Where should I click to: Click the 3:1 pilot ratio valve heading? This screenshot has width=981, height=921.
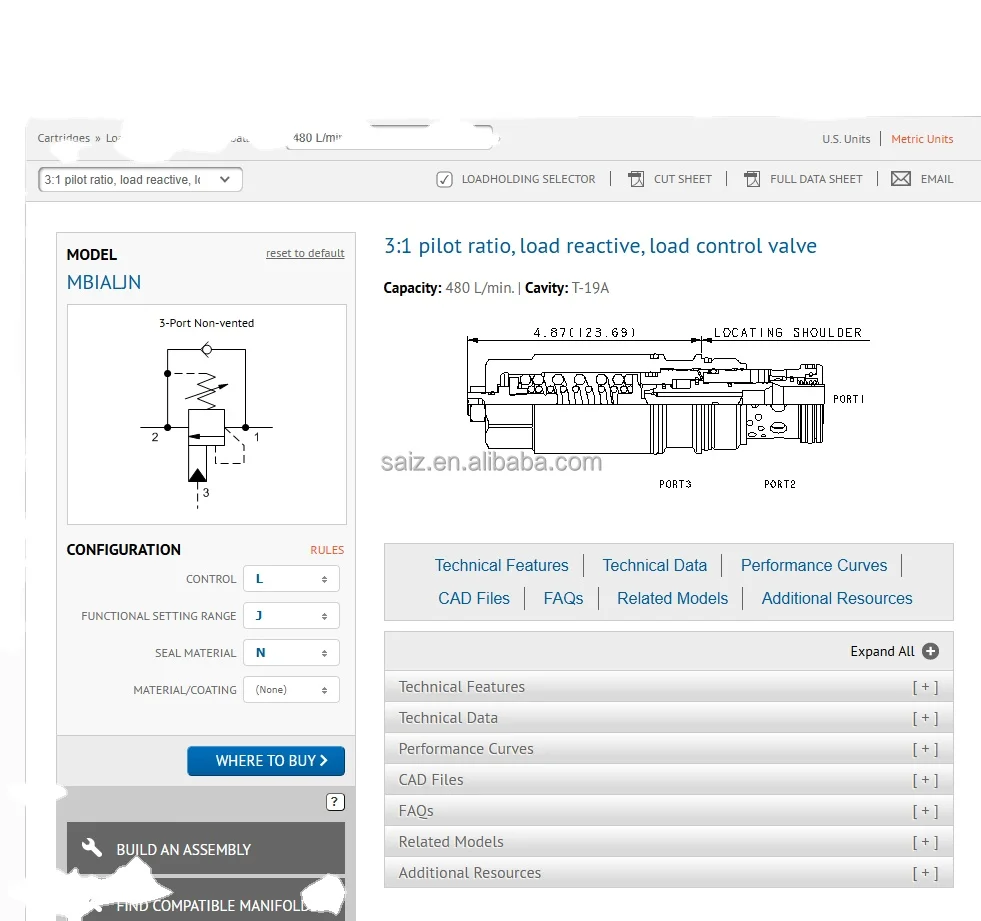point(600,247)
